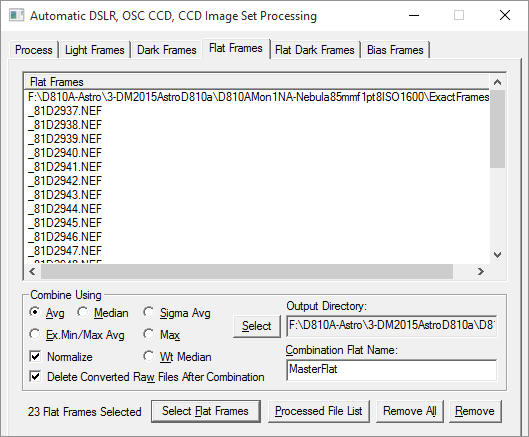The width and height of the screenshot is (529, 437).
Task: Click the Select Flat Frames button
Action: [205, 411]
